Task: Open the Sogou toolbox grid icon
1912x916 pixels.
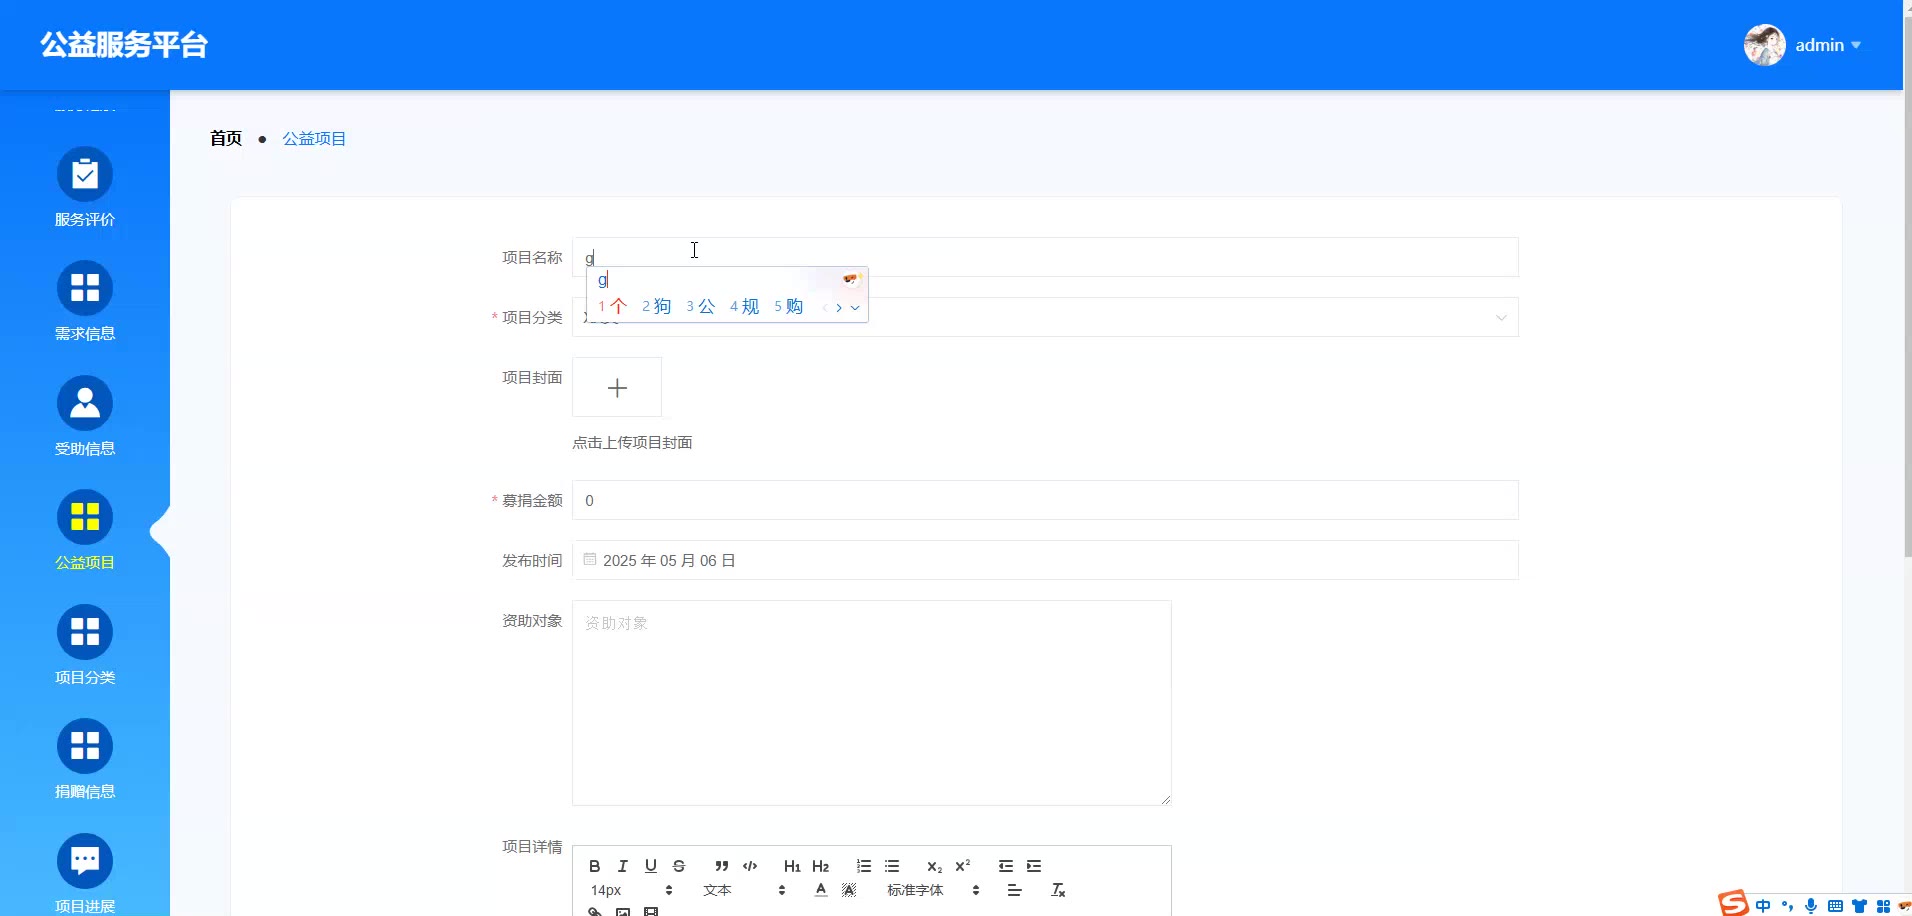Action: point(1883,906)
